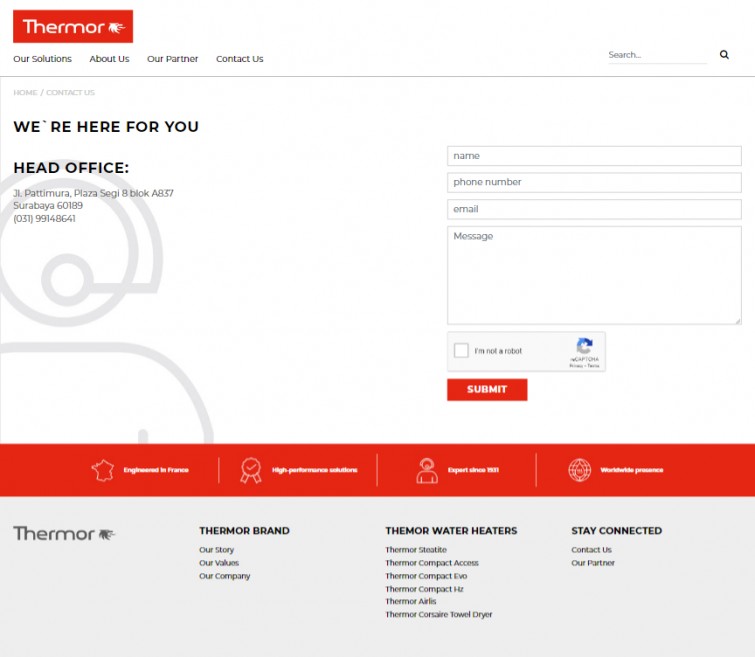This screenshot has height=657, width=755.
Task: Open Contact Us under Stay Connected
Action: click(591, 550)
